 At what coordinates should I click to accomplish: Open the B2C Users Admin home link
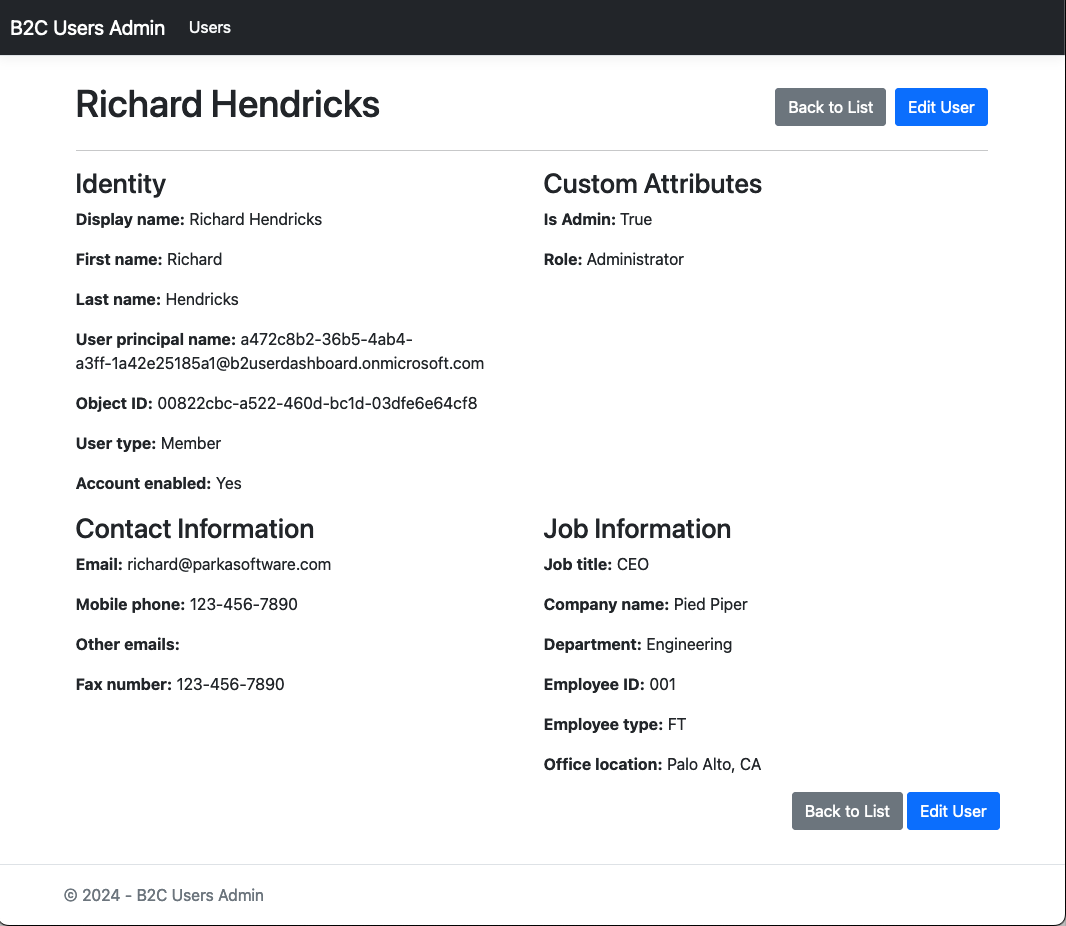[x=87, y=28]
